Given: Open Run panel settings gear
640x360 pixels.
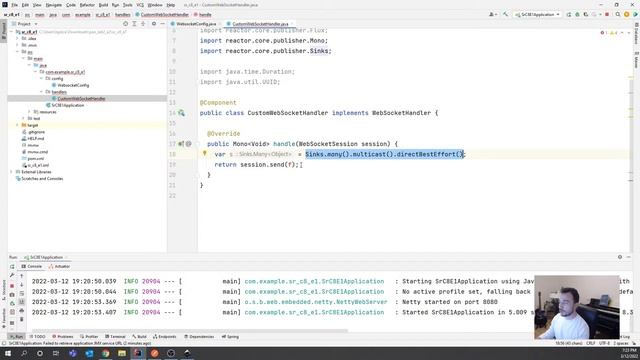Looking at the screenshot, I should pyautogui.click(x=620, y=257).
